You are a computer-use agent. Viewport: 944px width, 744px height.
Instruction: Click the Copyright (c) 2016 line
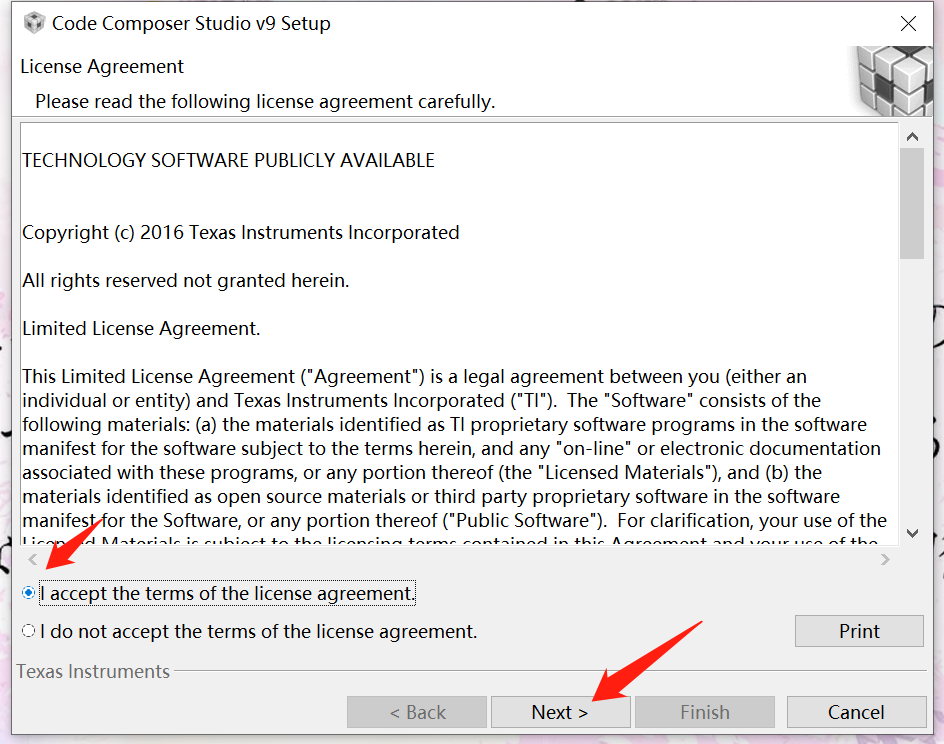(241, 232)
